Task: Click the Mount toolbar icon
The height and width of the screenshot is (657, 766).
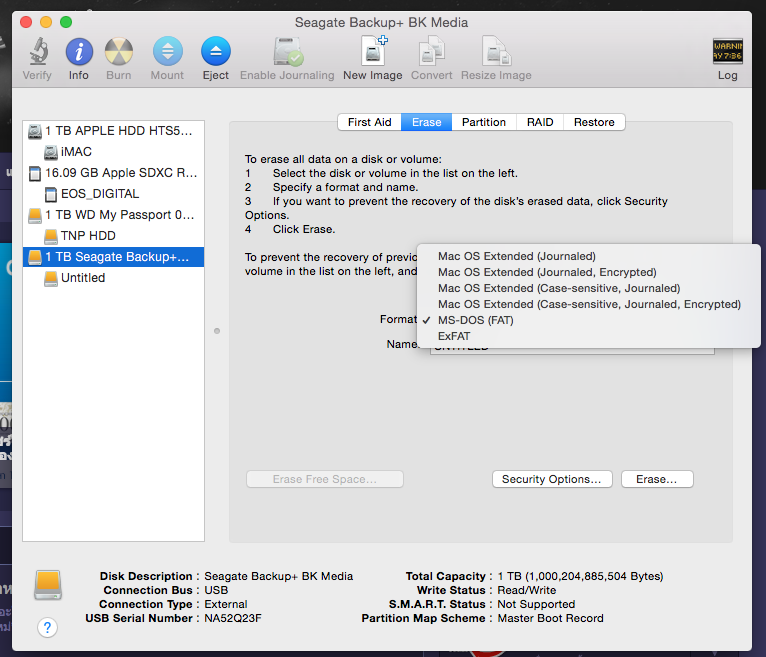Action: (x=168, y=51)
